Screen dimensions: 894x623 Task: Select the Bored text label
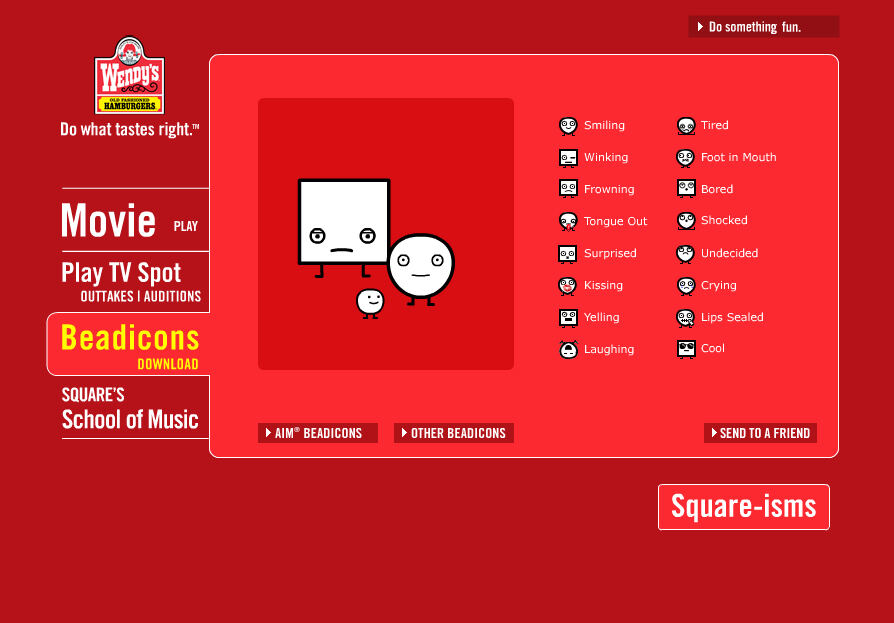717,189
